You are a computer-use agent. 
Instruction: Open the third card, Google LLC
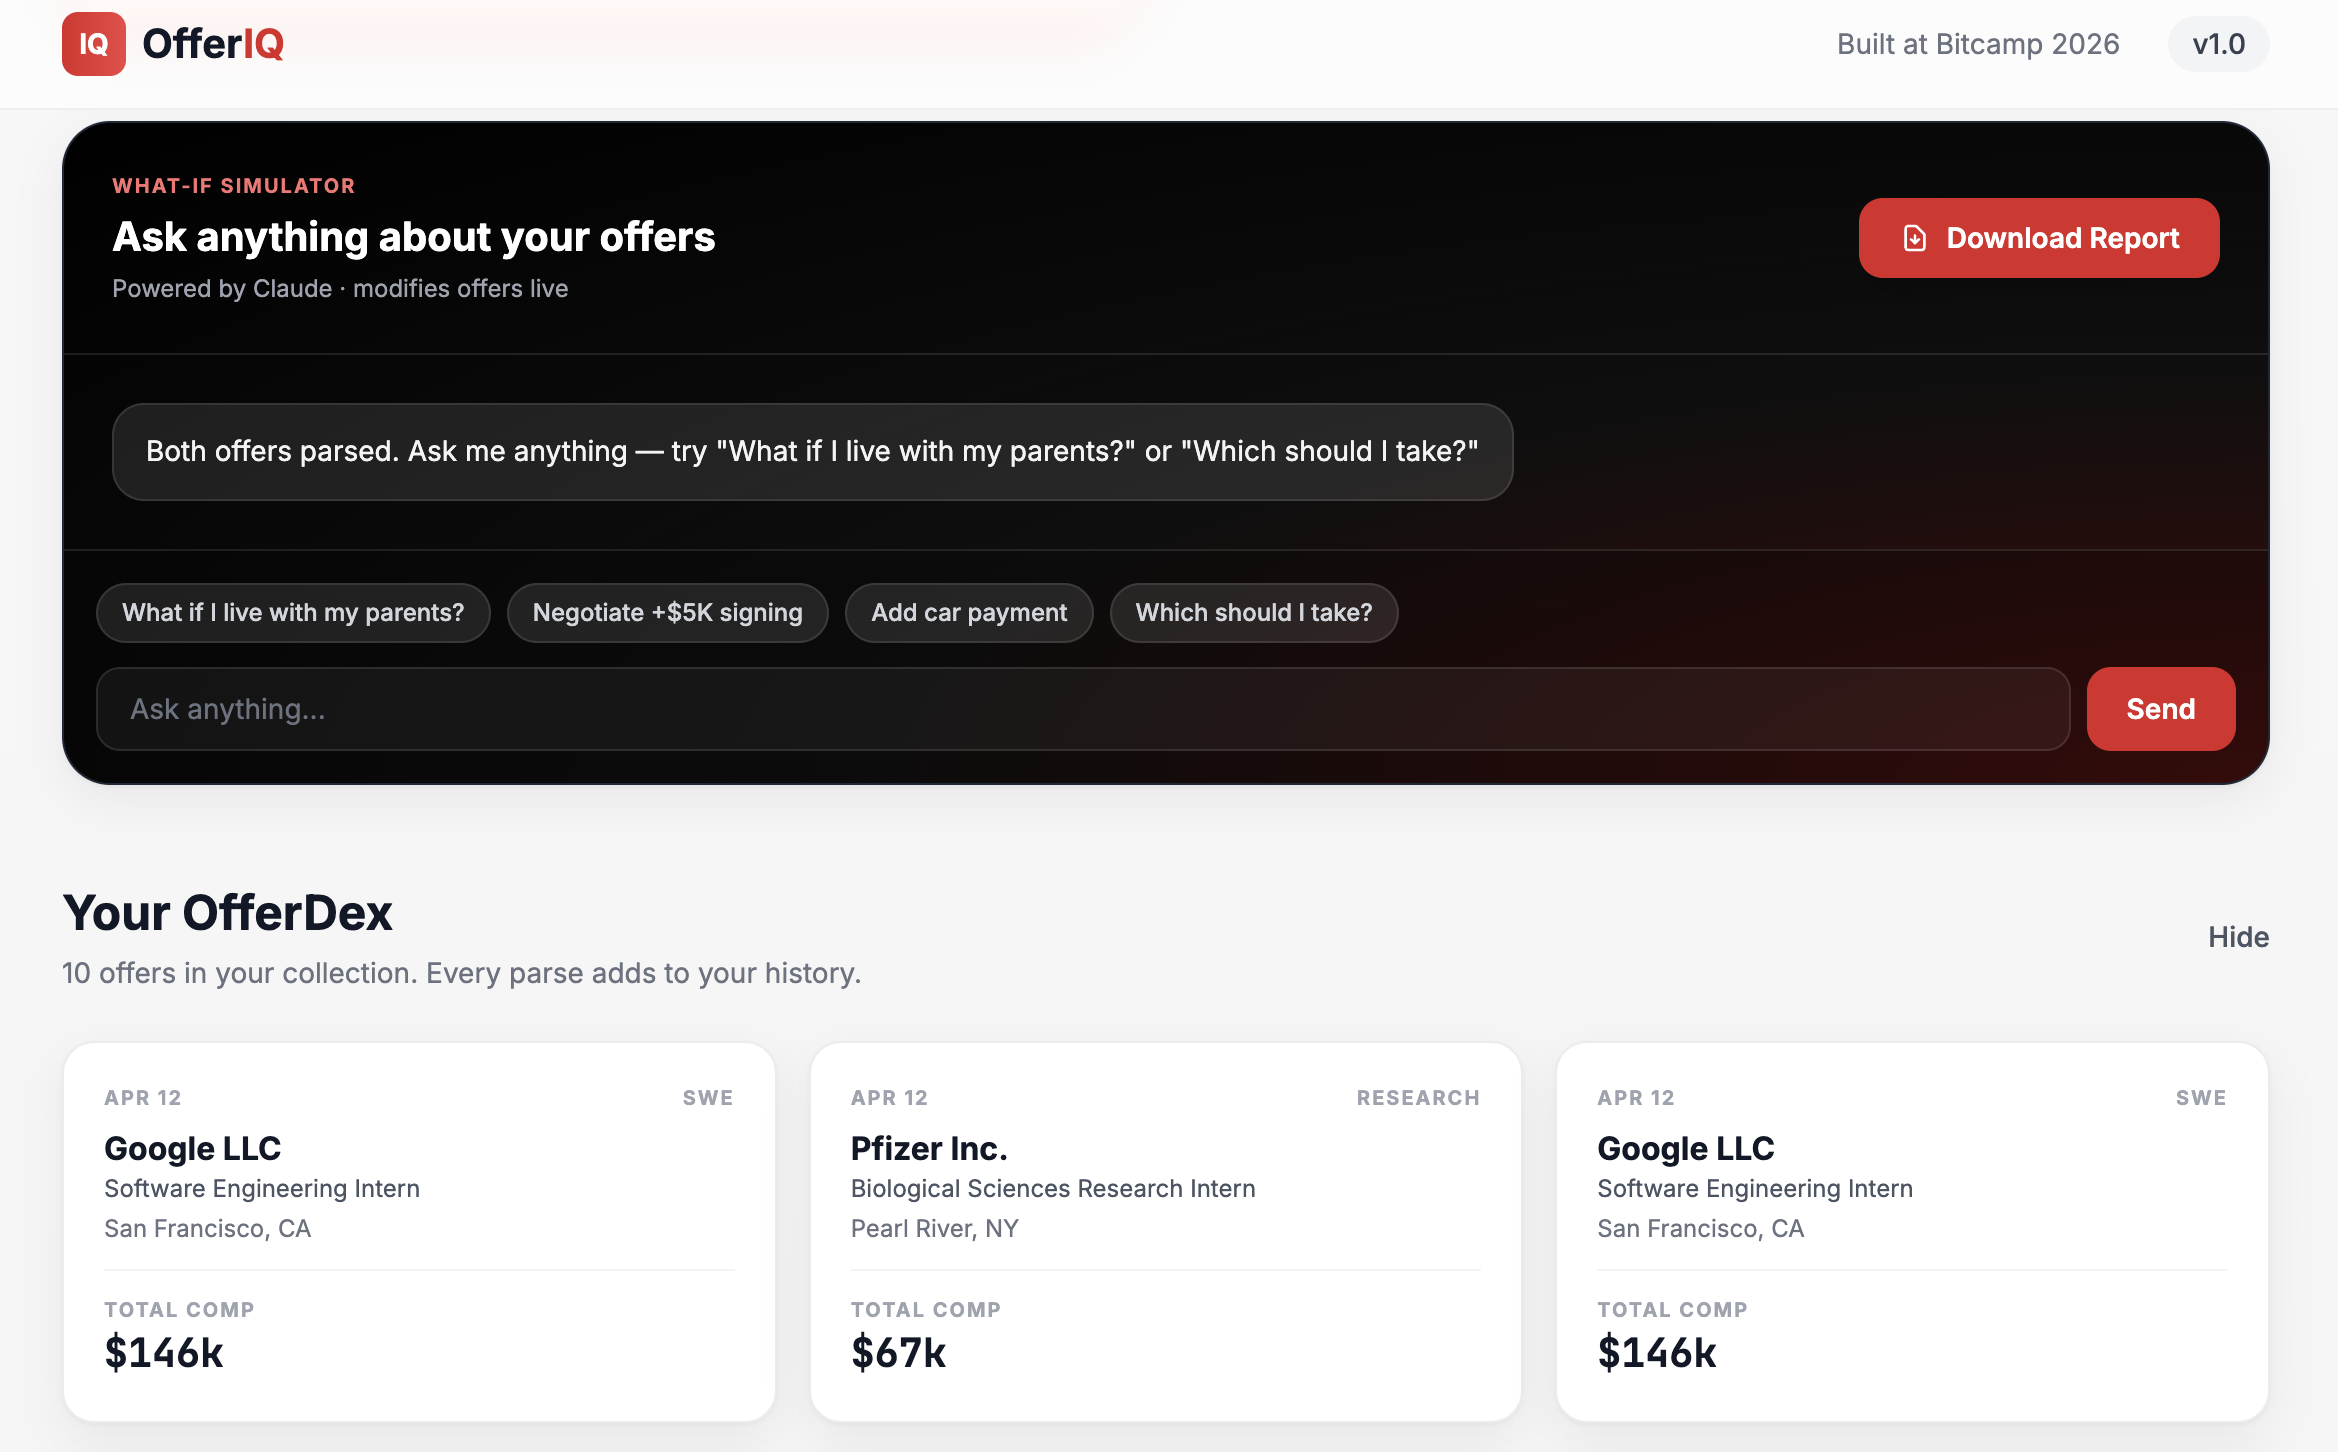(1911, 1231)
